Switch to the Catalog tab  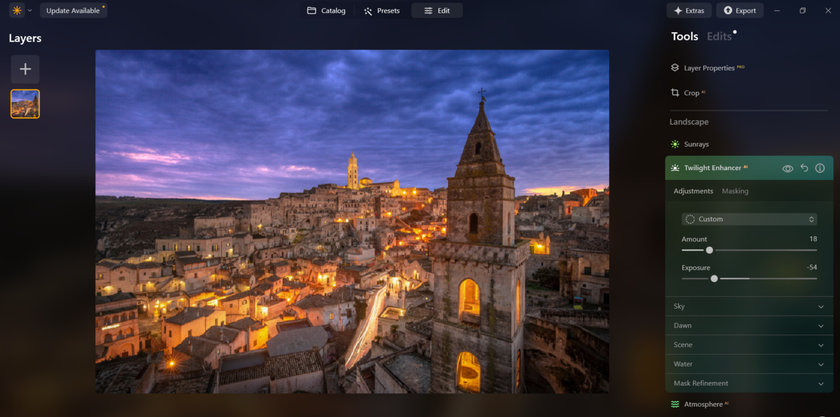pos(326,10)
